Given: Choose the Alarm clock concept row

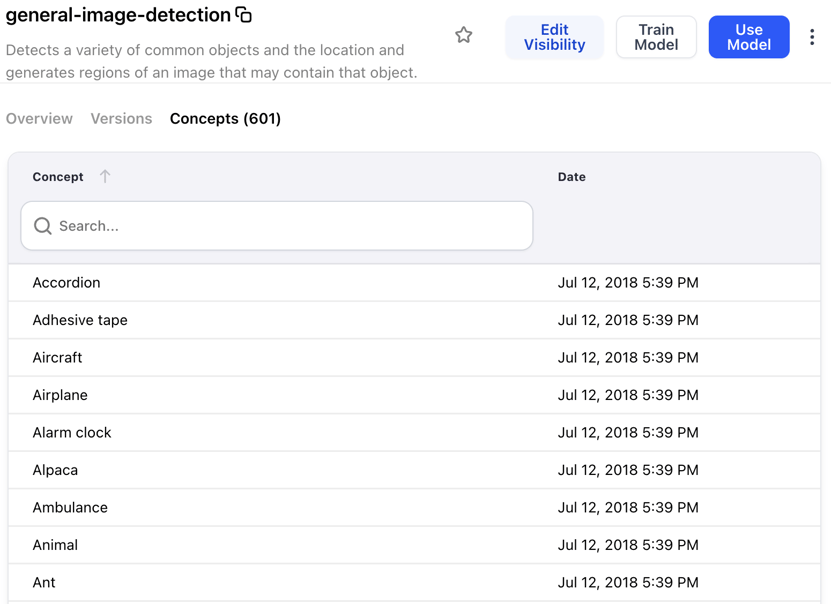Looking at the screenshot, I should coord(72,433).
